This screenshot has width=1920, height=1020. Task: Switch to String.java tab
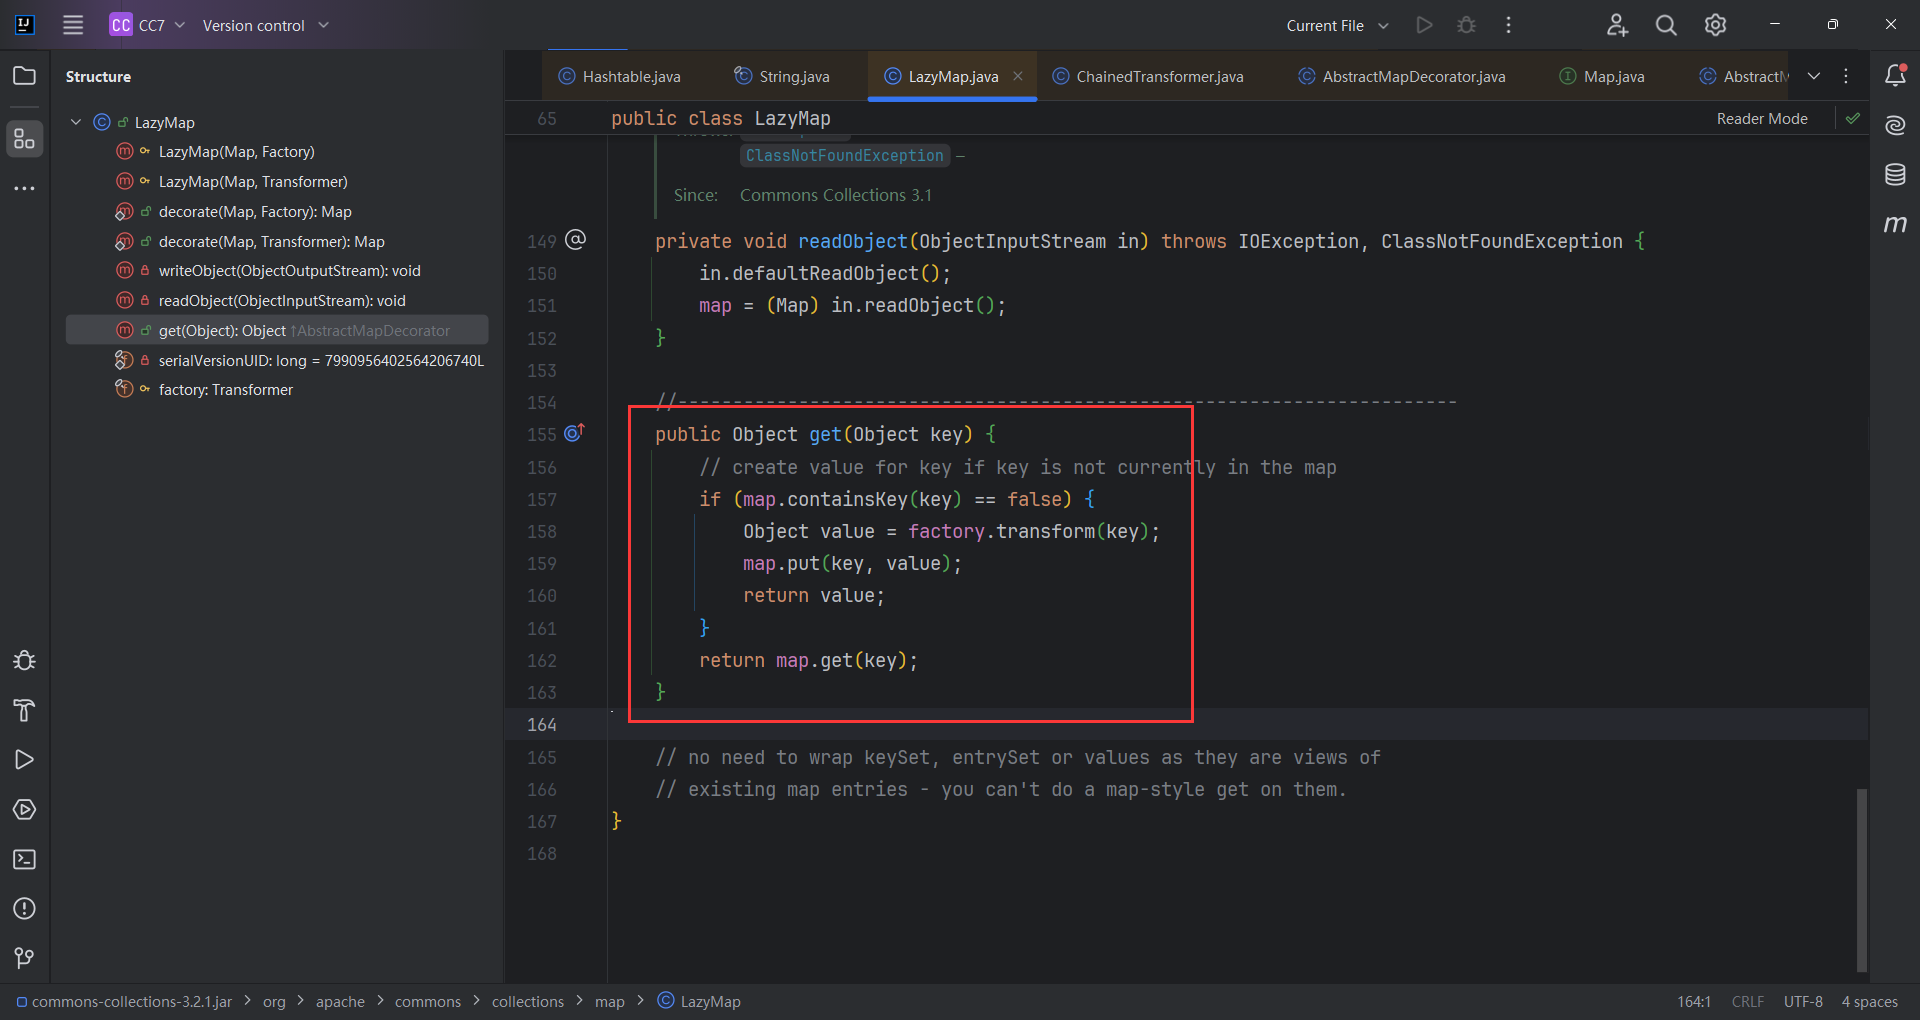[782, 76]
